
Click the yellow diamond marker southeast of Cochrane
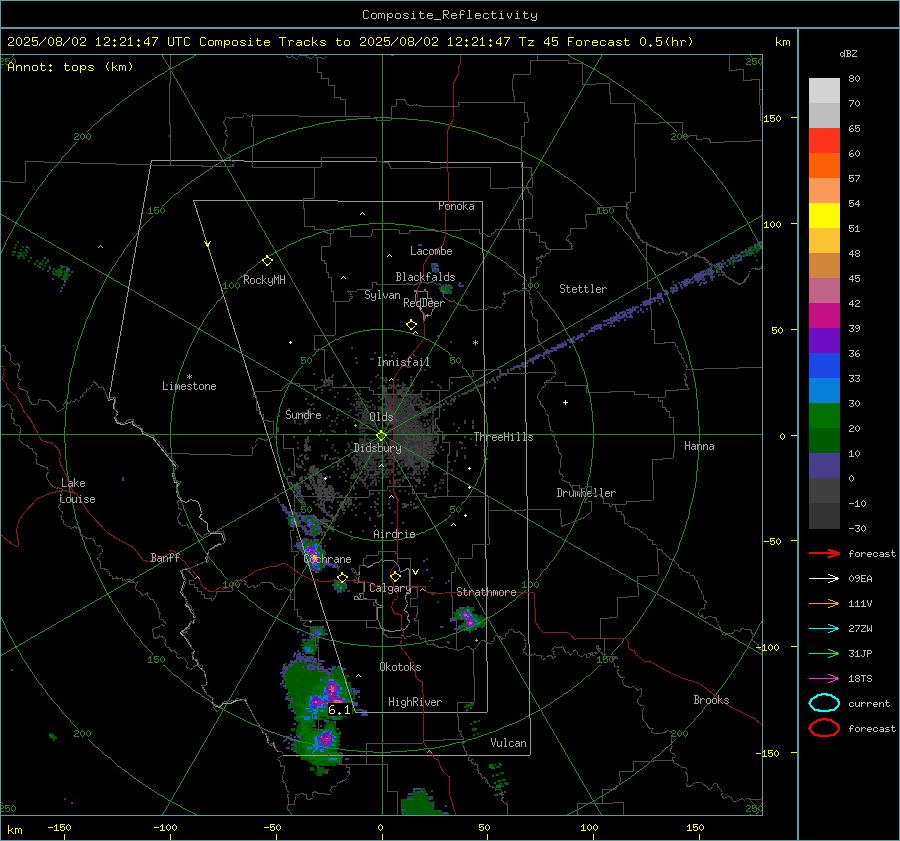[x=342, y=577]
